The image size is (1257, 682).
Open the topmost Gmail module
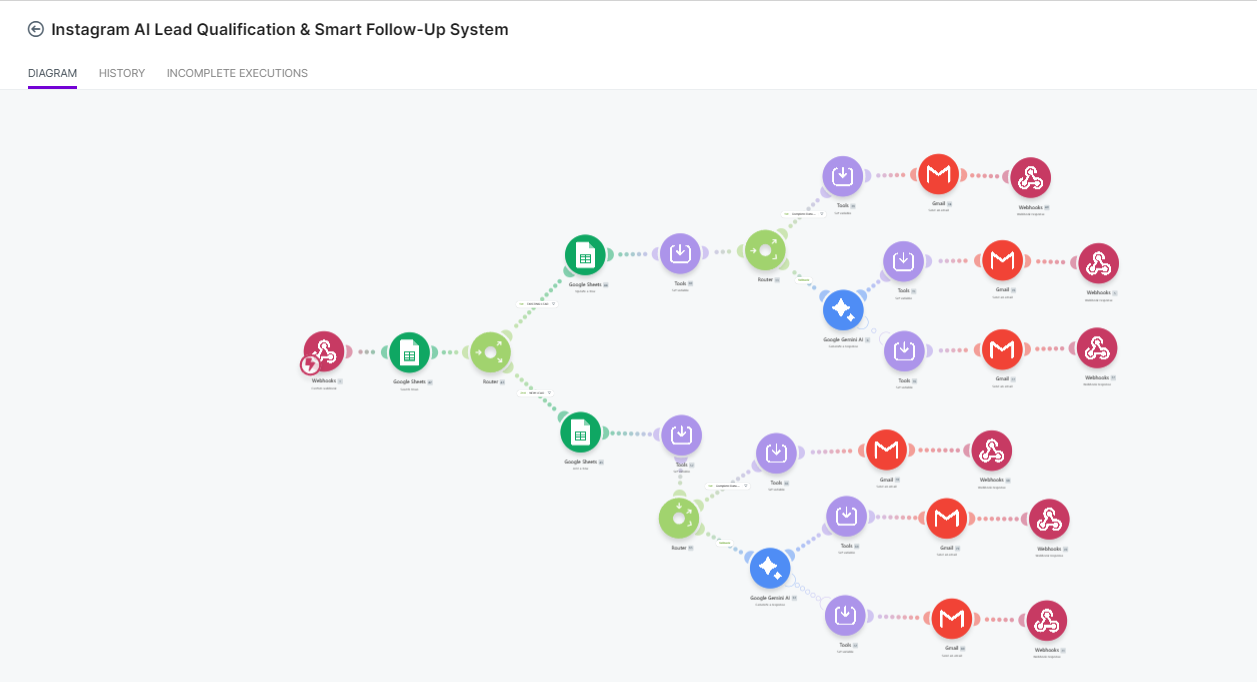coord(938,175)
